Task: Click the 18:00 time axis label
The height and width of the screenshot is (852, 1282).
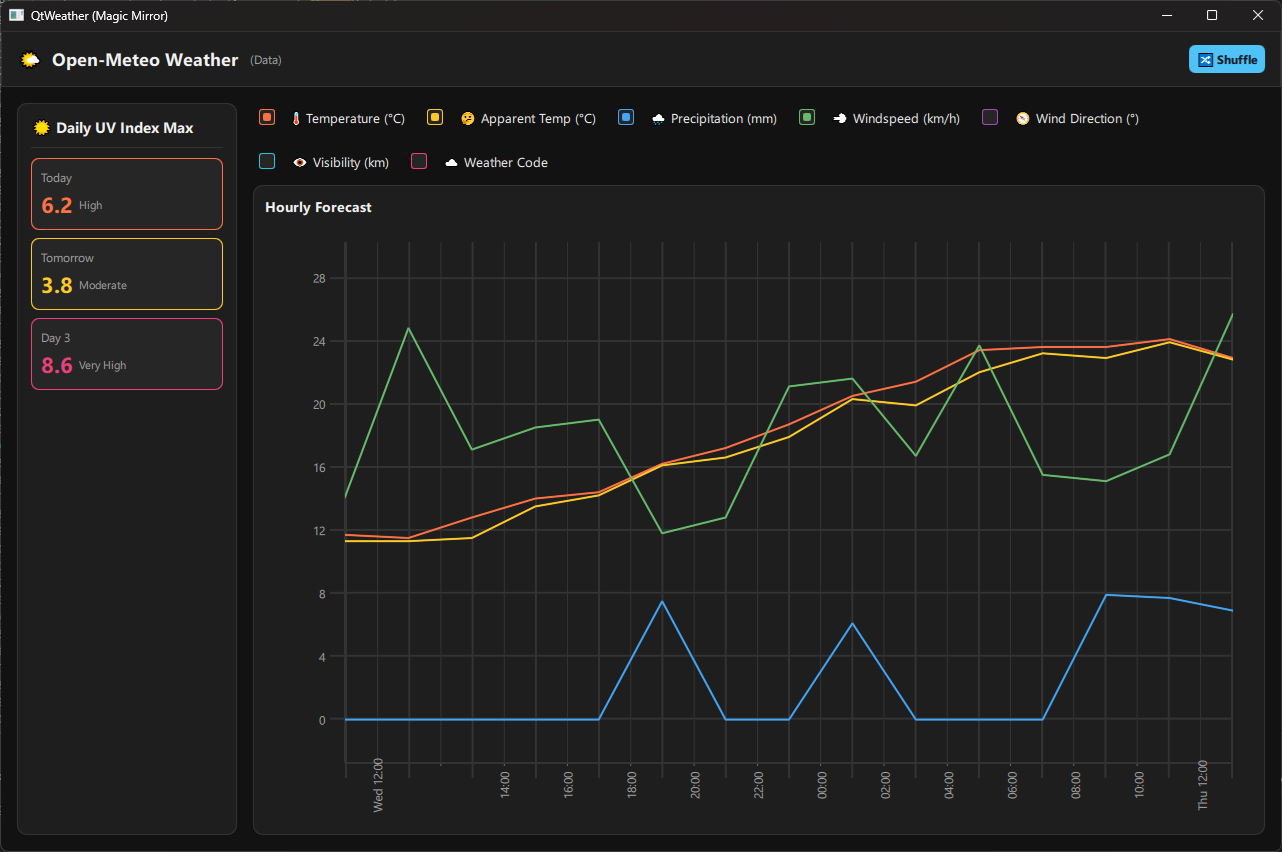Action: 632,784
